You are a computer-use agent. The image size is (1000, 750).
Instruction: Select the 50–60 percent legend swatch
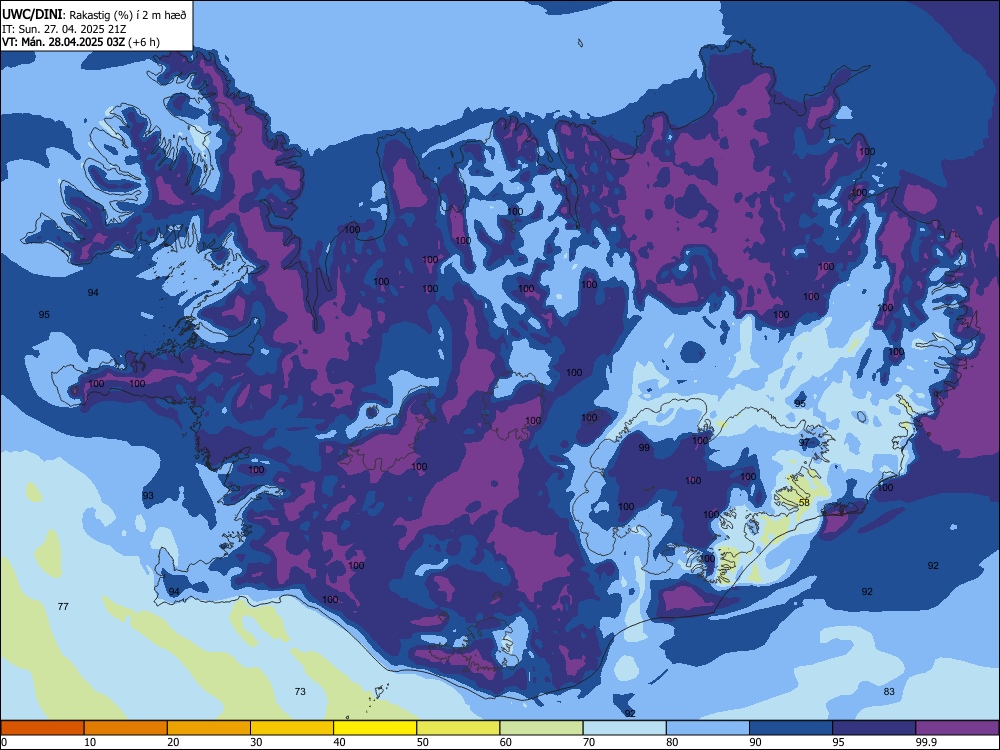458,728
